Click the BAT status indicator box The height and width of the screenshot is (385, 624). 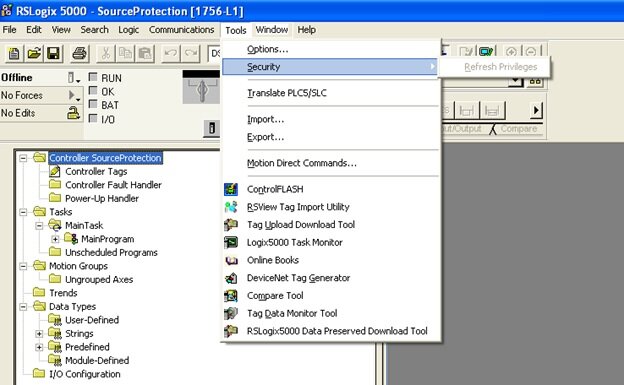tap(93, 104)
